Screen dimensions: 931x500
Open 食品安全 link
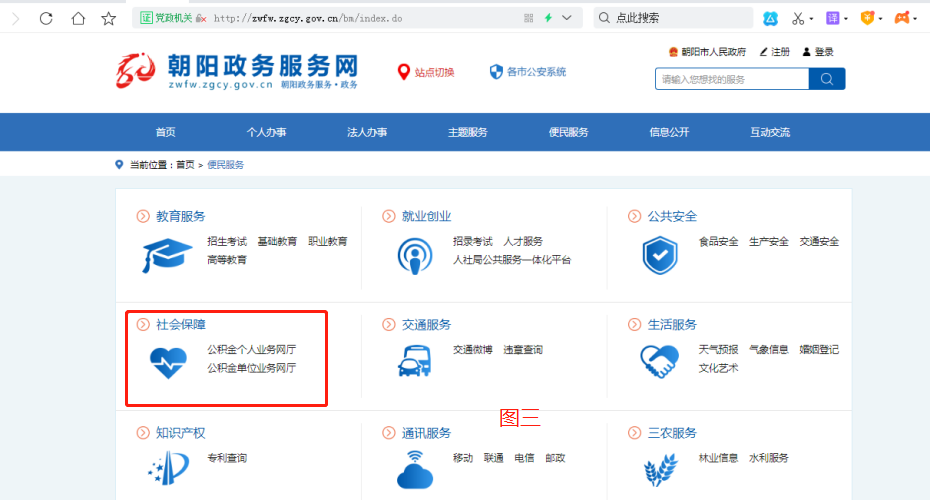(718, 242)
